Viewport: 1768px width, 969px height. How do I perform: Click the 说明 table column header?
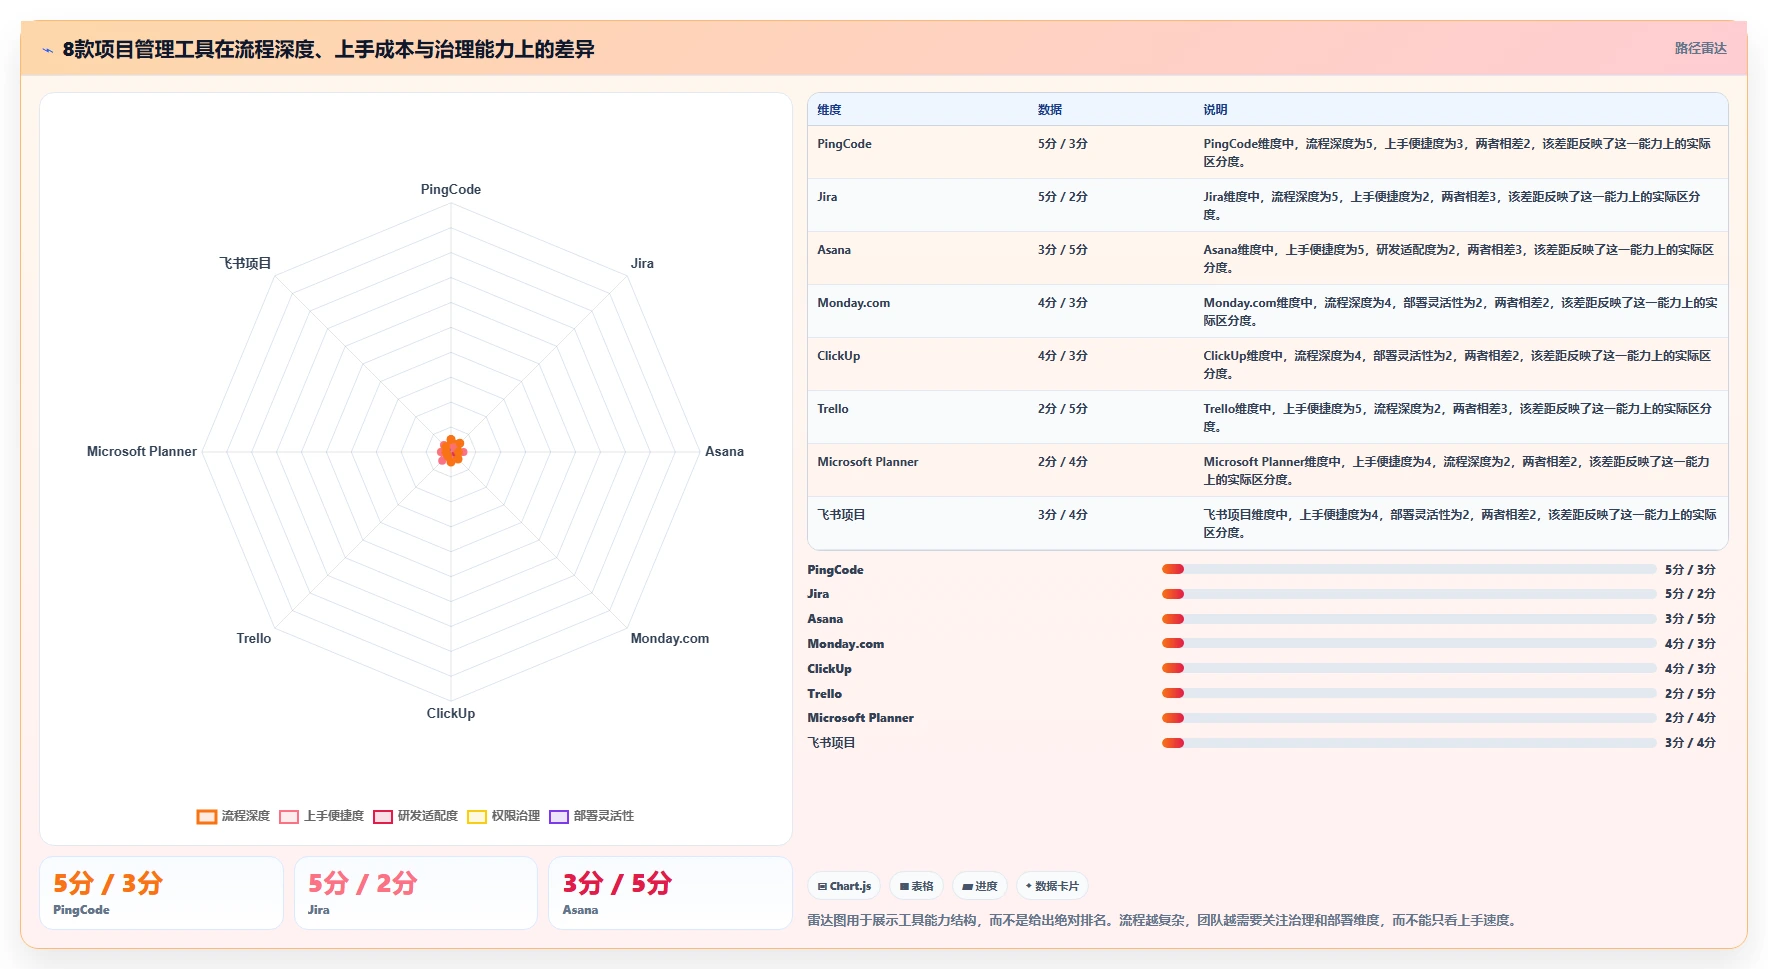click(1215, 110)
